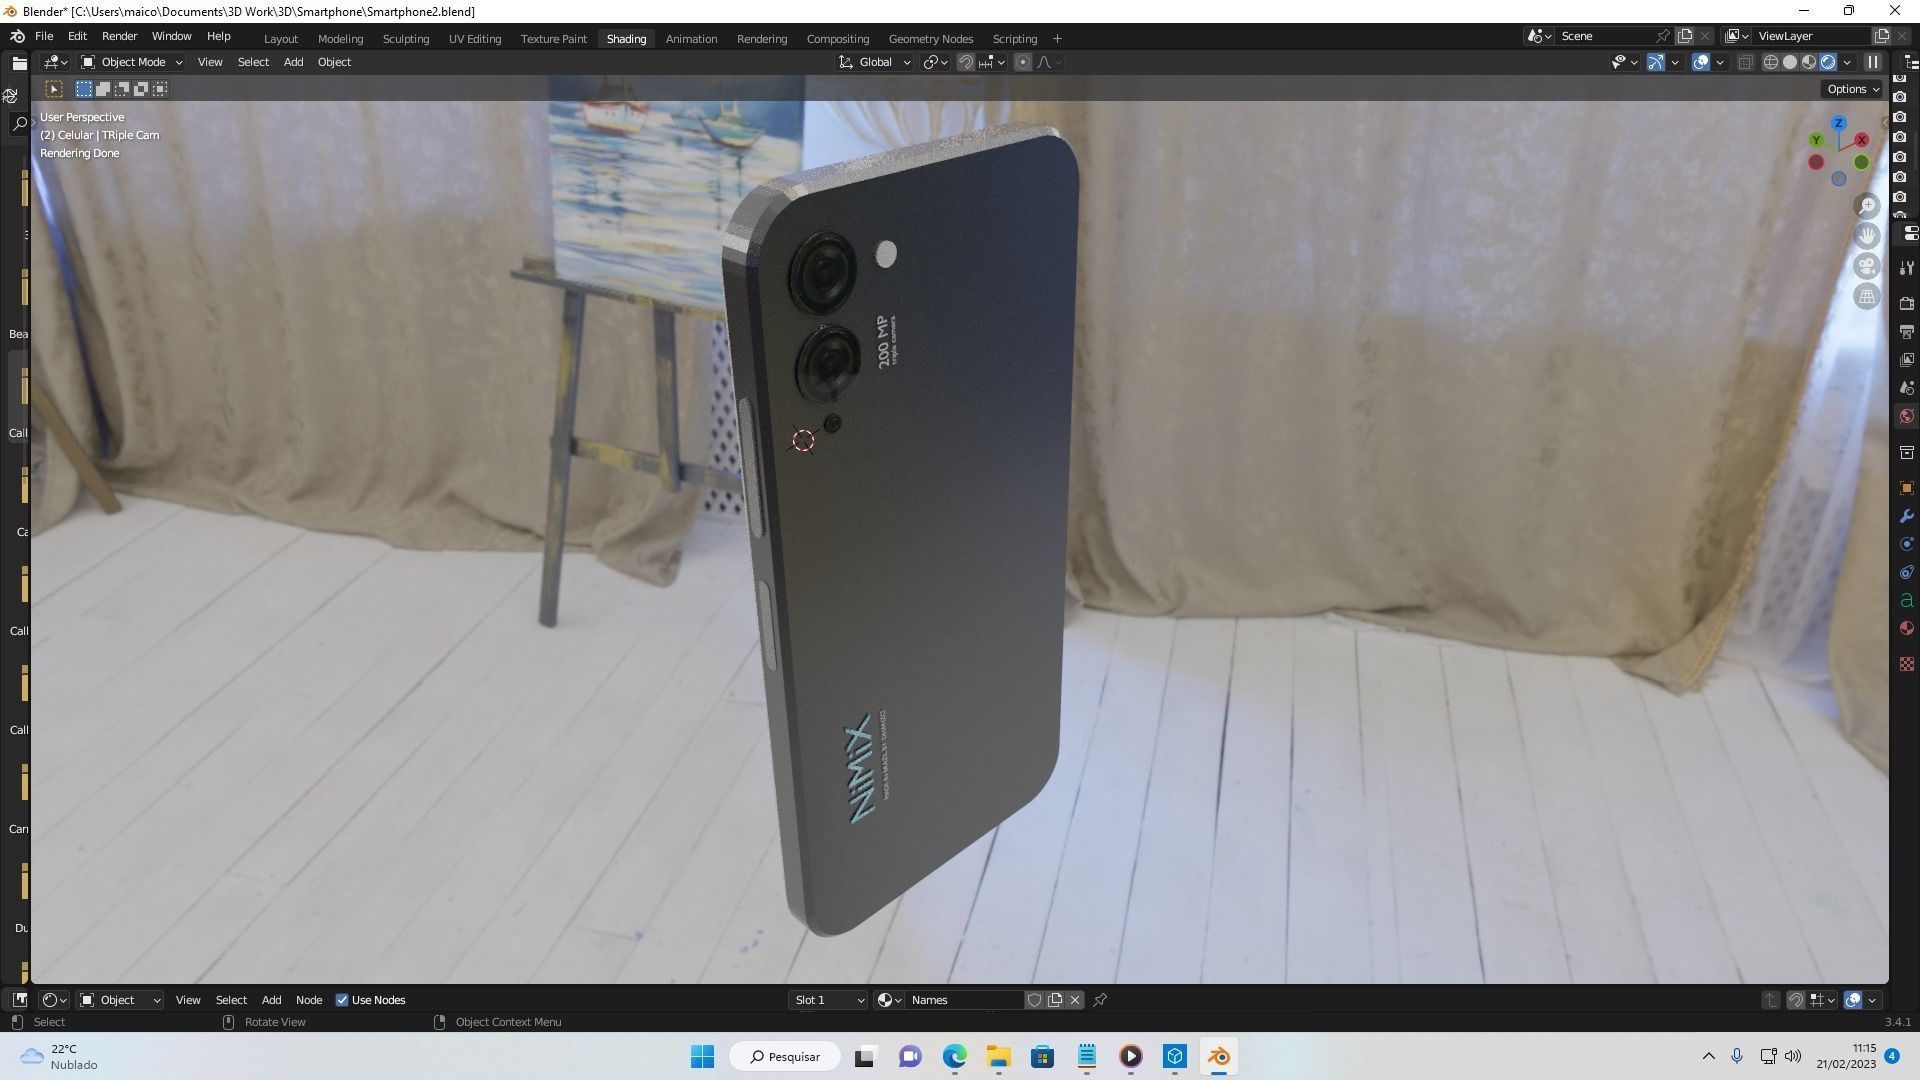This screenshot has width=1920, height=1080.
Task: Open the Texture properties tab
Action: (x=1907, y=664)
